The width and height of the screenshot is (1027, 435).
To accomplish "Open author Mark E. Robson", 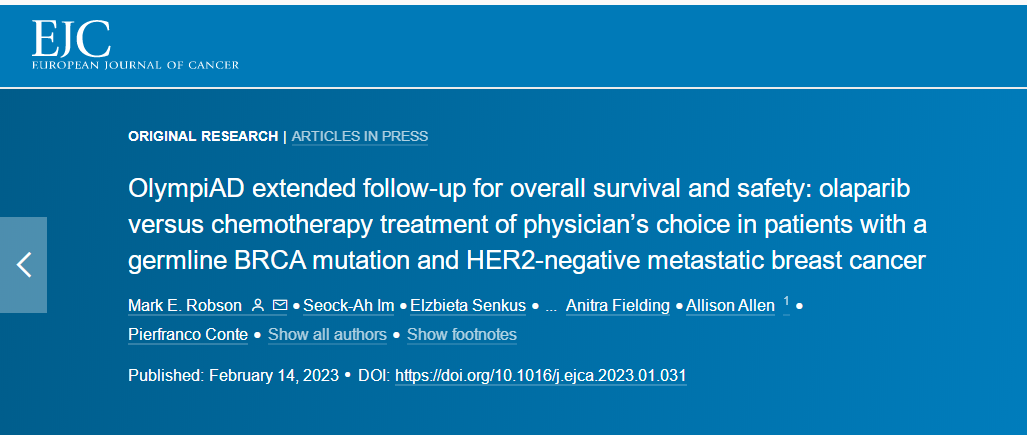I will (185, 306).
